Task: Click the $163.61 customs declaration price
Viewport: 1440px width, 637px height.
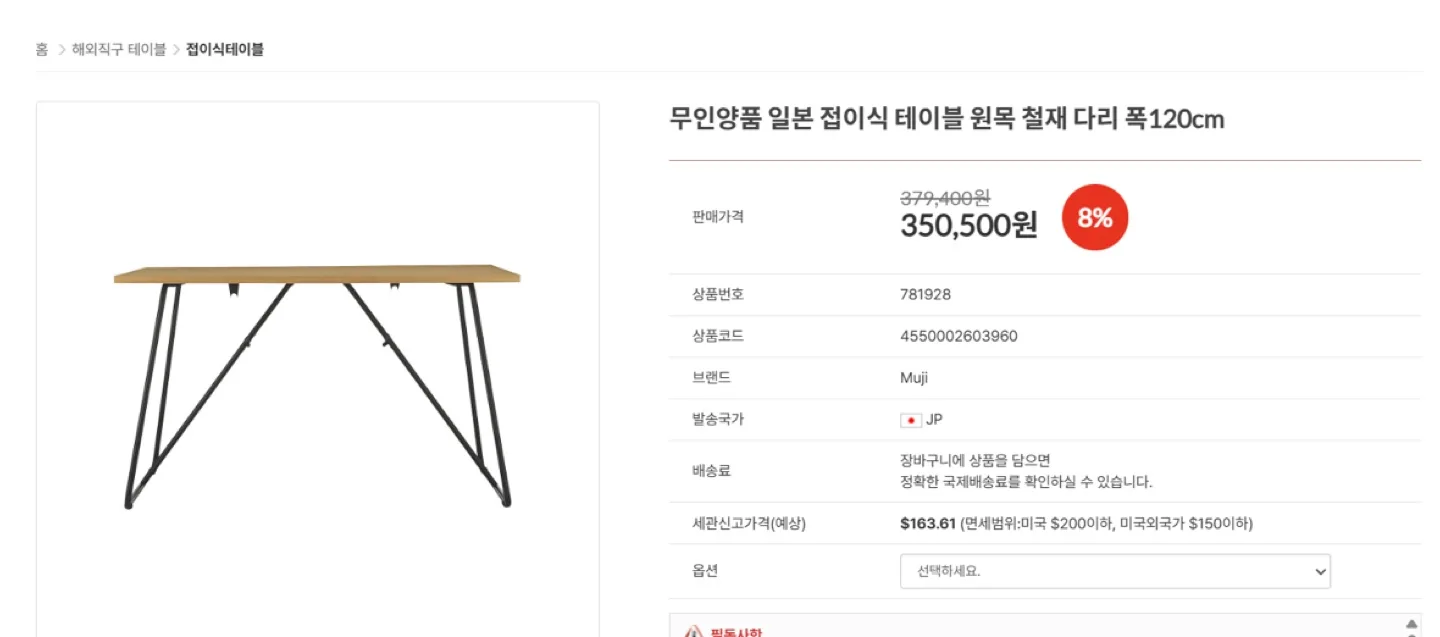Action: pos(928,524)
